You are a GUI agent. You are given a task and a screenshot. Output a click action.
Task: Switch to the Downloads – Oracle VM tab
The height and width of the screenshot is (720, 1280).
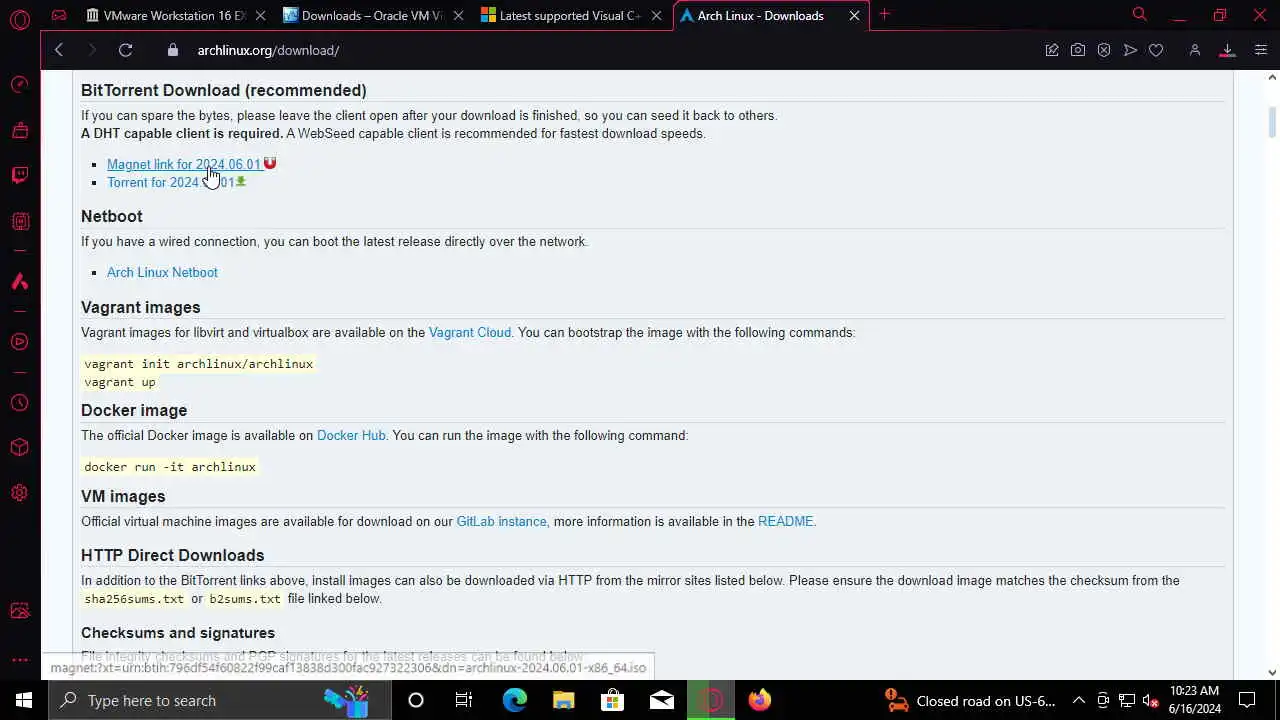click(x=371, y=16)
